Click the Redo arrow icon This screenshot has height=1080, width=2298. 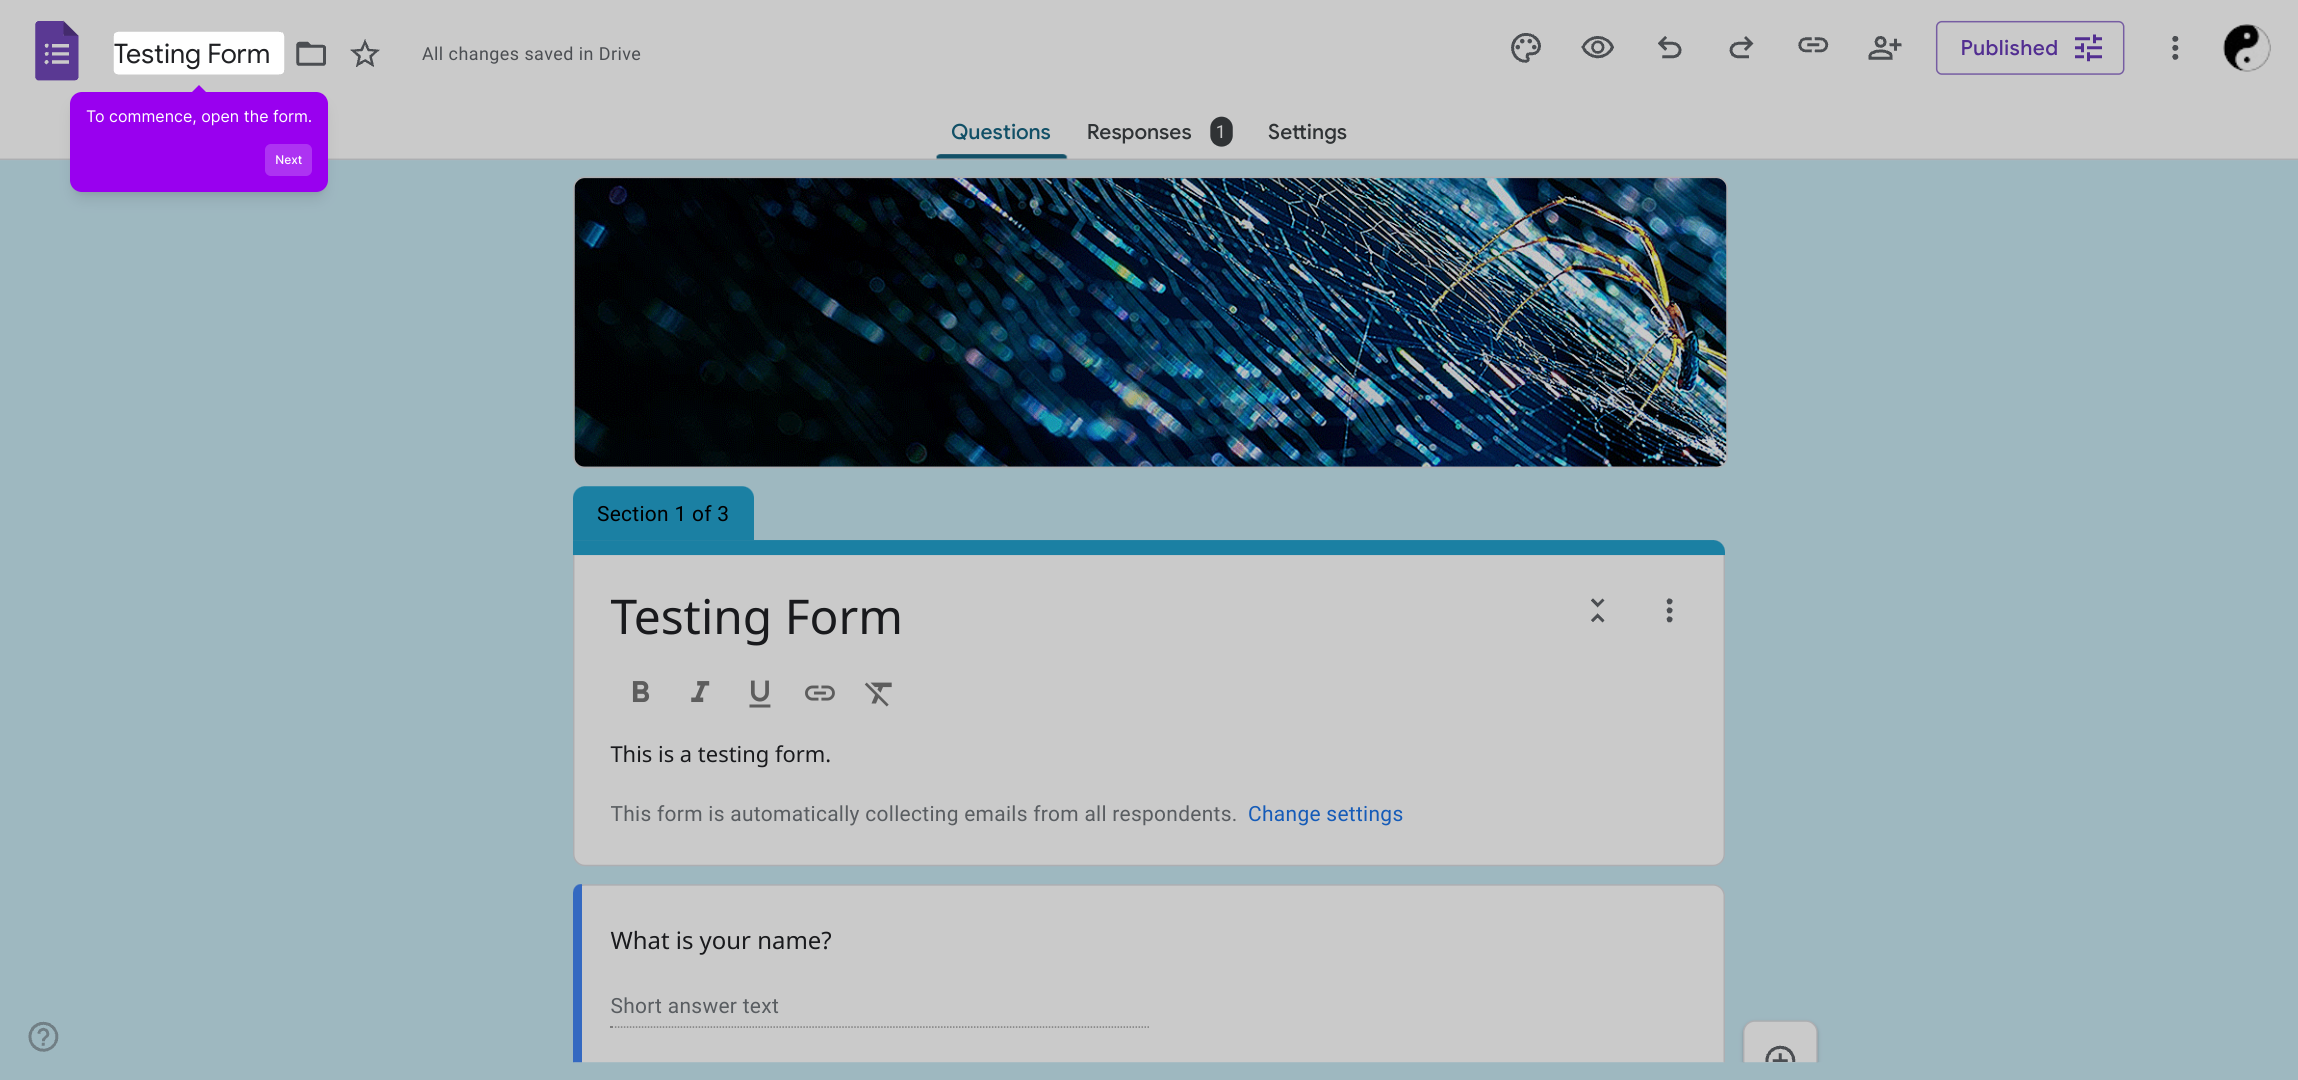(x=1741, y=48)
